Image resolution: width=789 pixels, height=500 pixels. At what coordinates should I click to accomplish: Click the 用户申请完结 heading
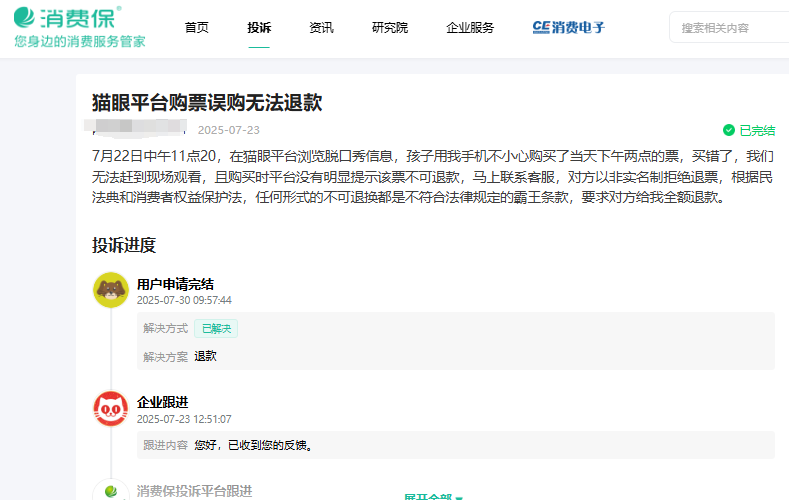[175, 284]
